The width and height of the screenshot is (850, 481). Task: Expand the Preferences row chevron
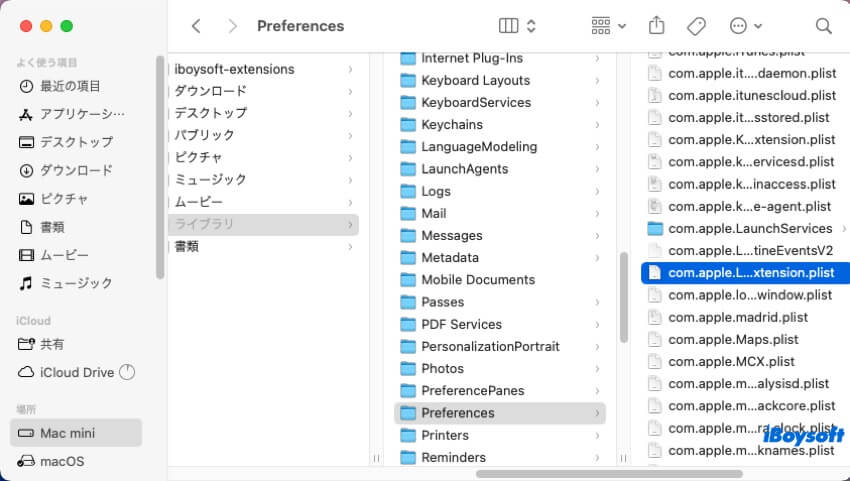[597, 413]
